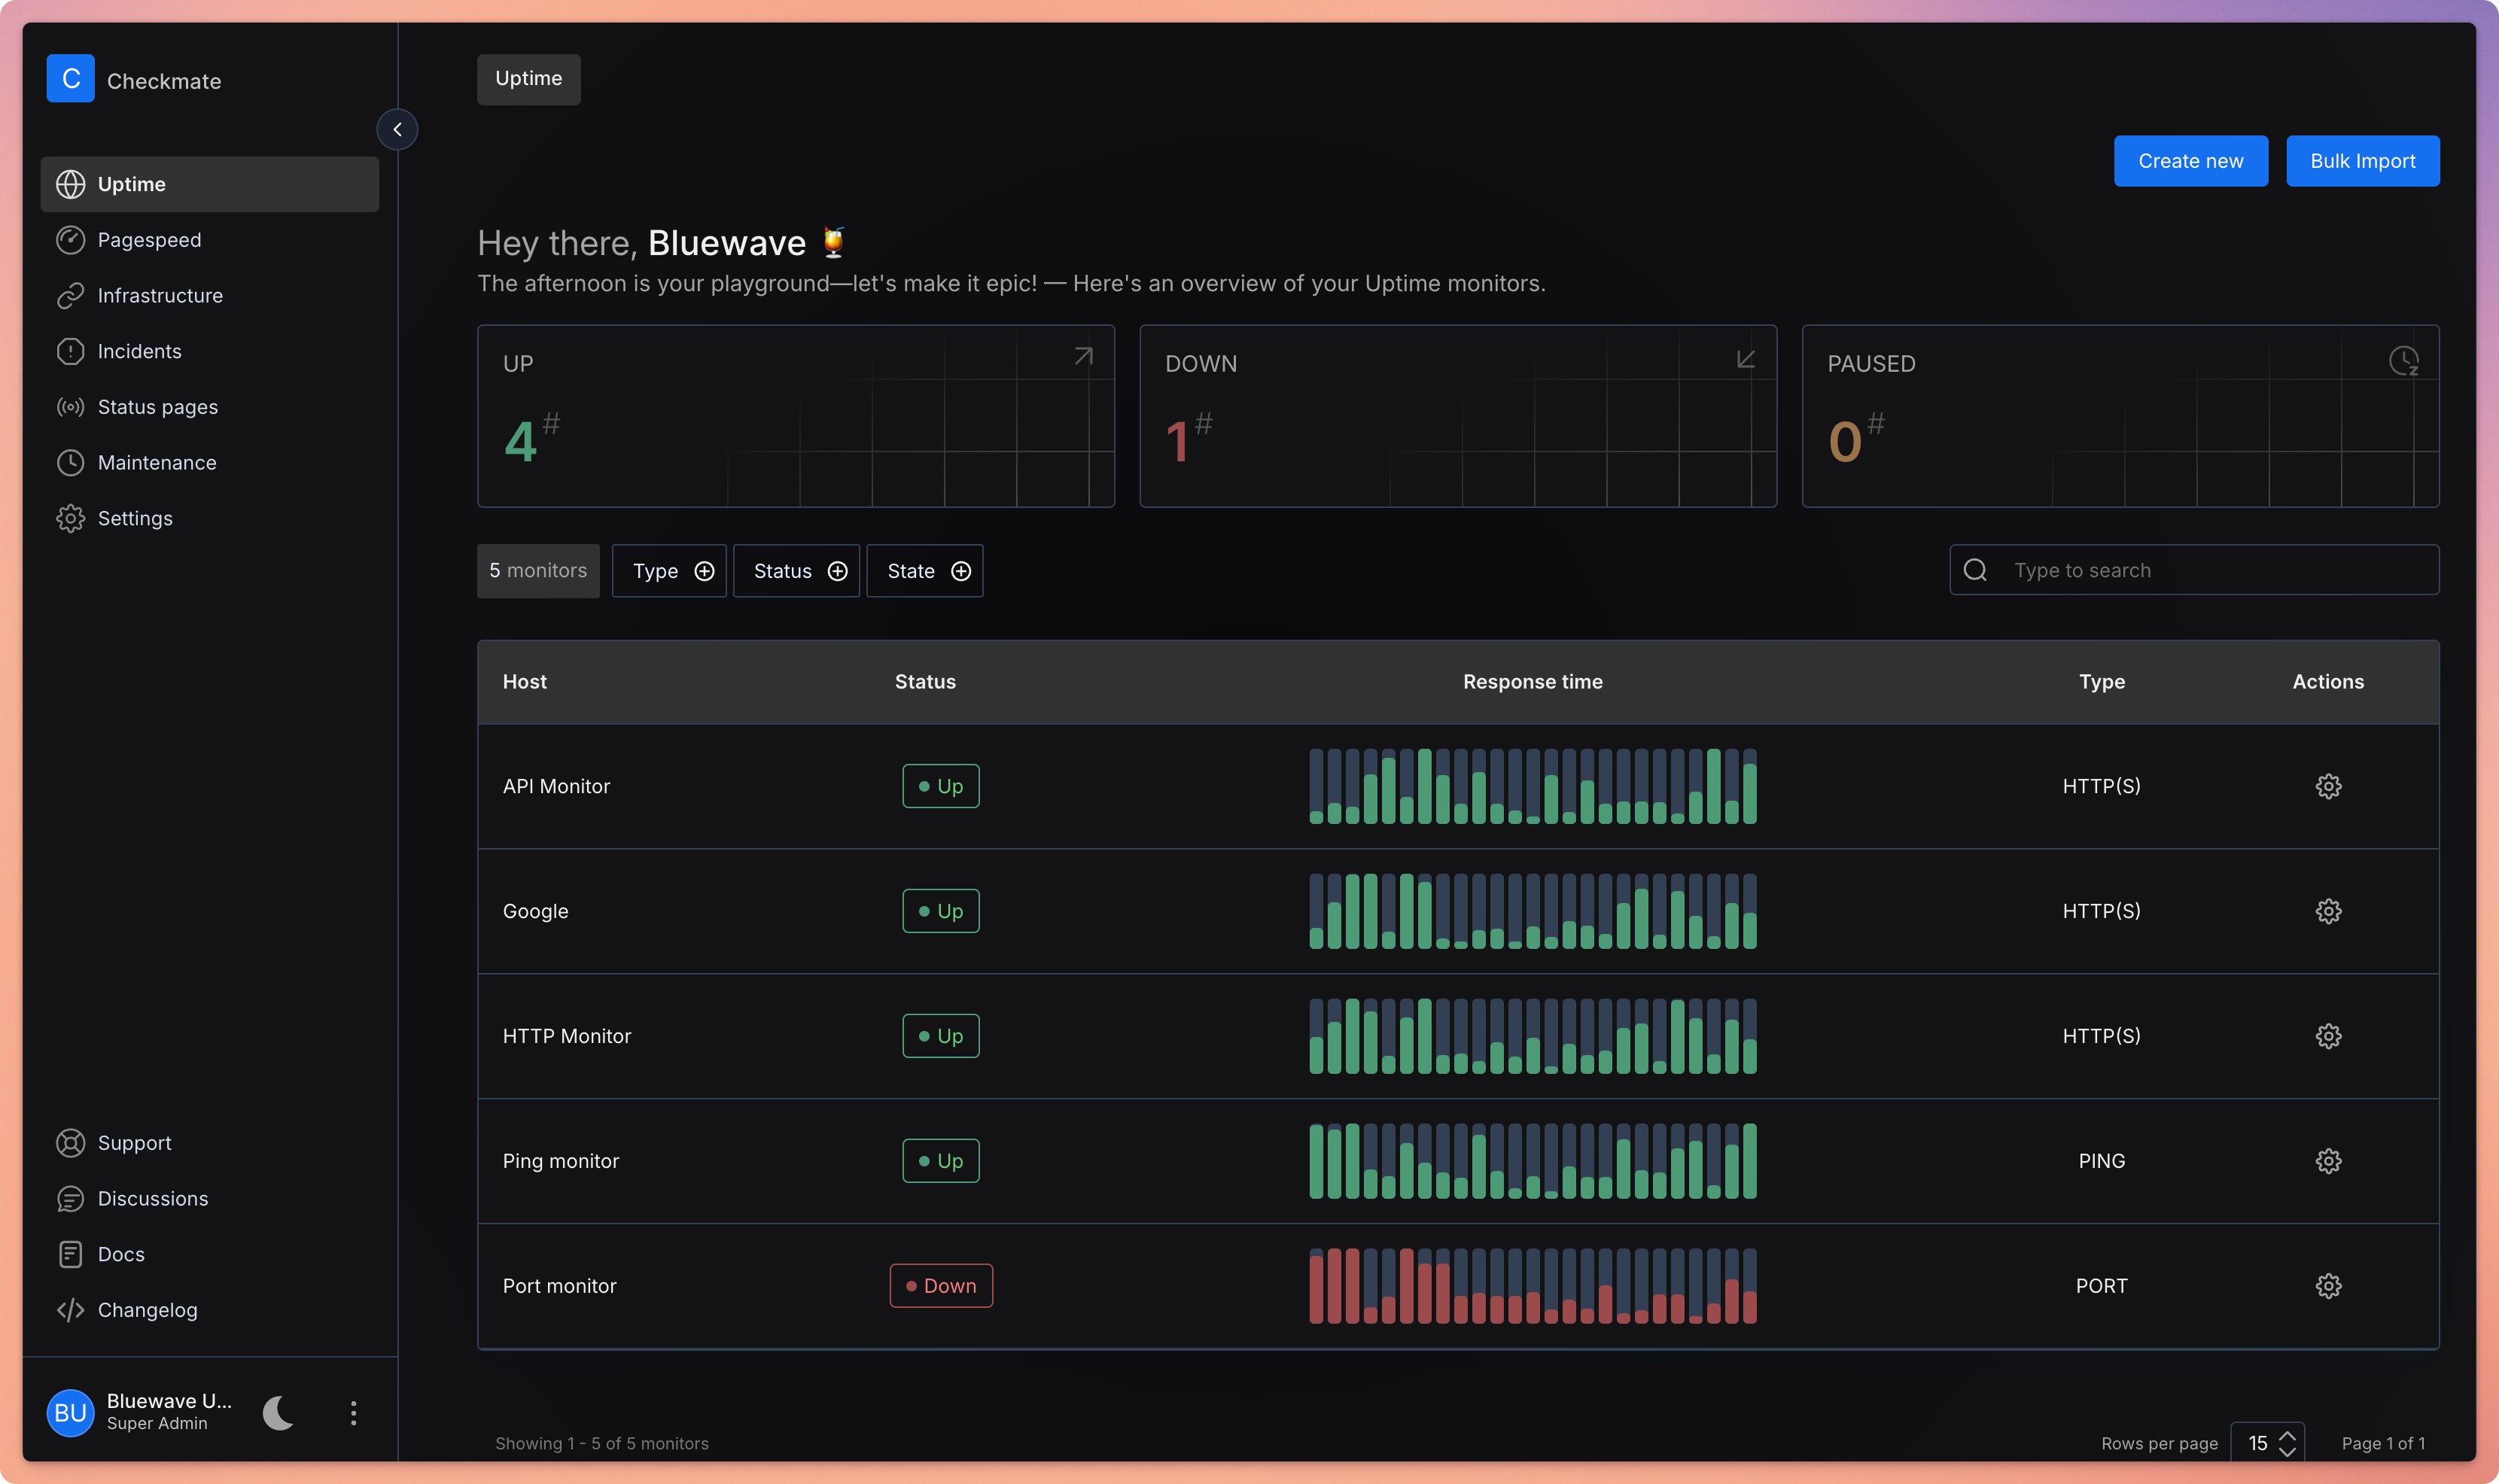Click the Create new button

[2190, 161]
